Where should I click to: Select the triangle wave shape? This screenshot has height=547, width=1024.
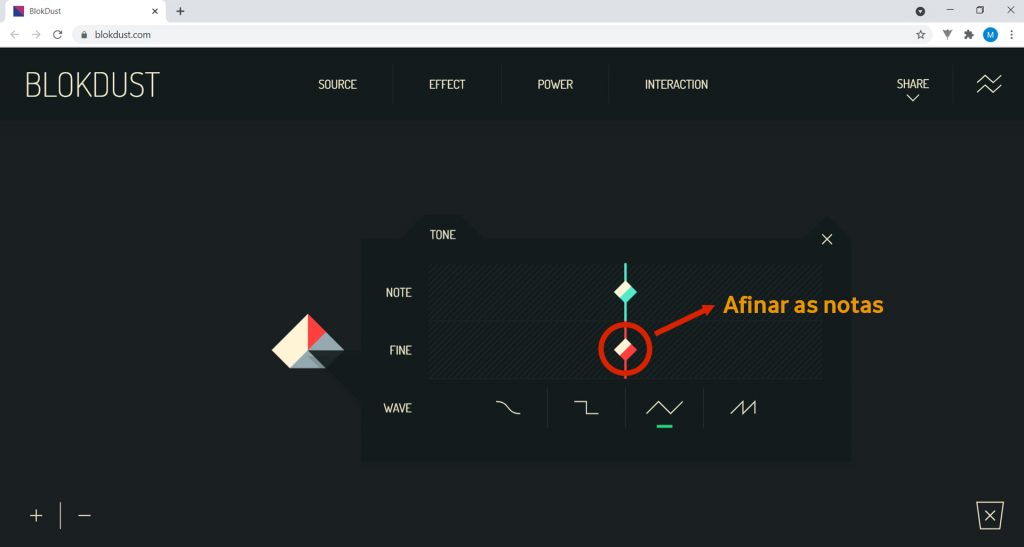click(664, 408)
